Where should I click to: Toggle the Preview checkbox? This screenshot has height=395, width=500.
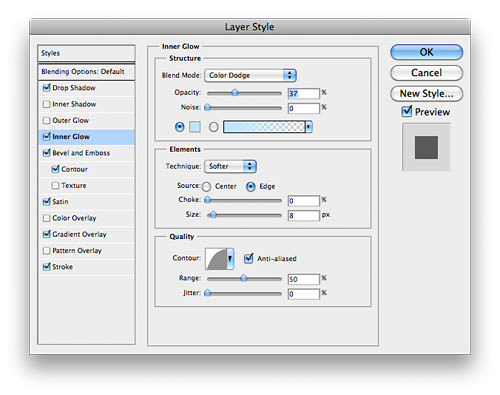coord(407,111)
